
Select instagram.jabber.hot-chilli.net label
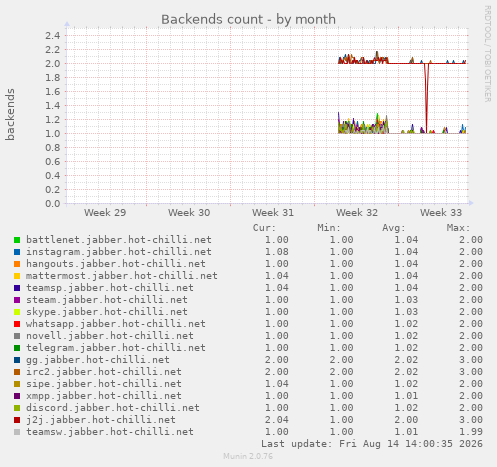click(x=119, y=252)
